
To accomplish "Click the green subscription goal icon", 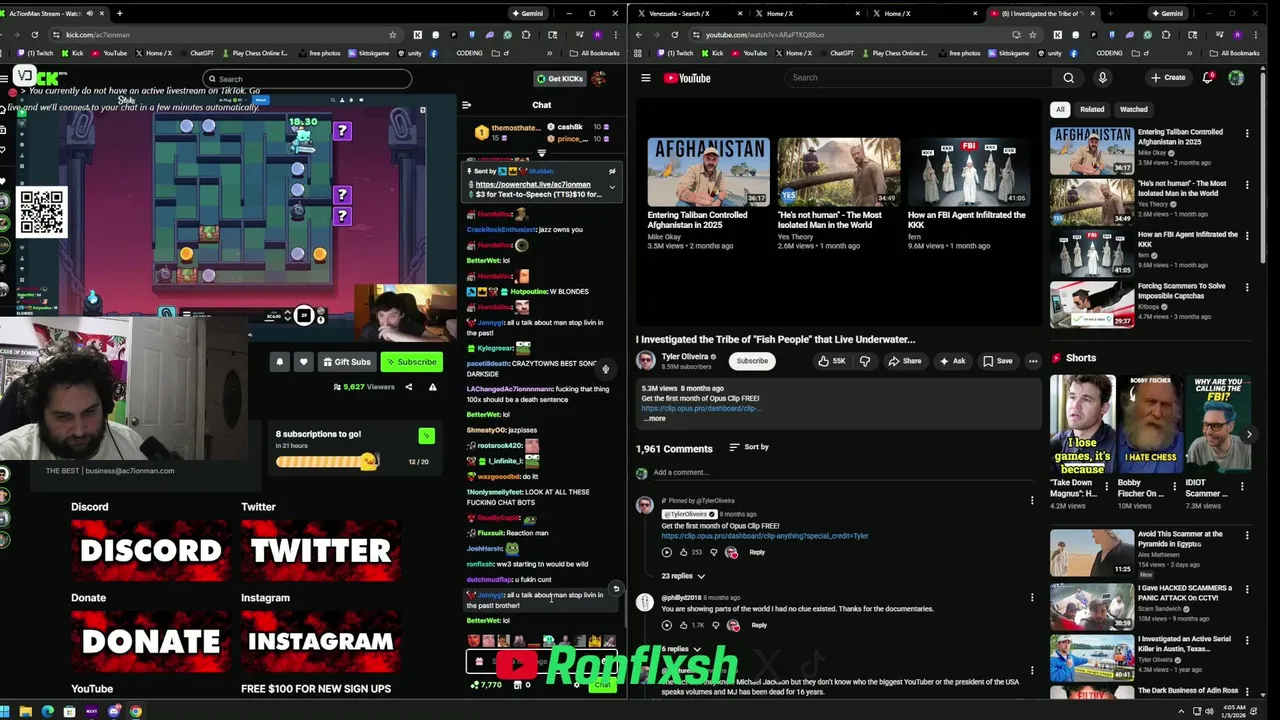I will (427, 435).
